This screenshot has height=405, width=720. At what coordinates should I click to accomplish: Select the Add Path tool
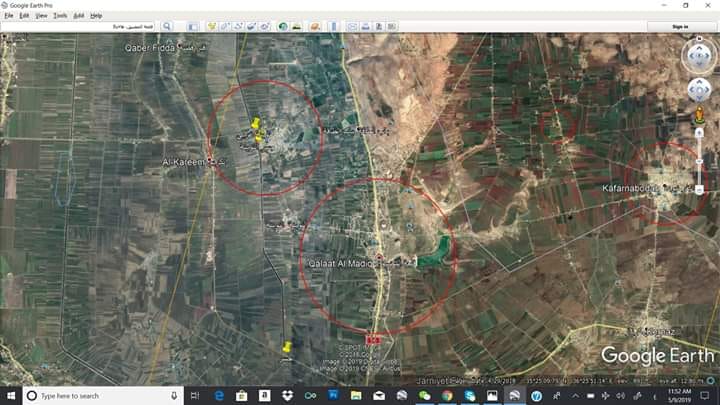[x=238, y=27]
